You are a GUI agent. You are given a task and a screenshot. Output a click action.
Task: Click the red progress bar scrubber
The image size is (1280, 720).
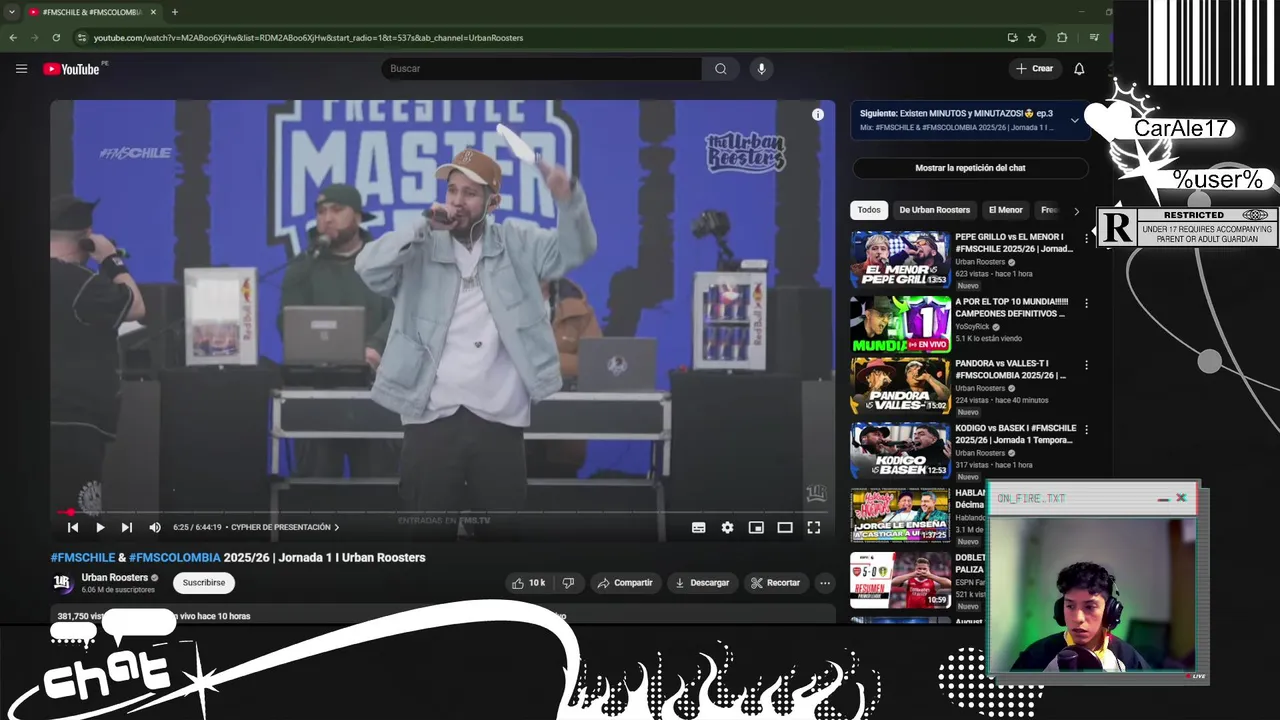coord(70,512)
